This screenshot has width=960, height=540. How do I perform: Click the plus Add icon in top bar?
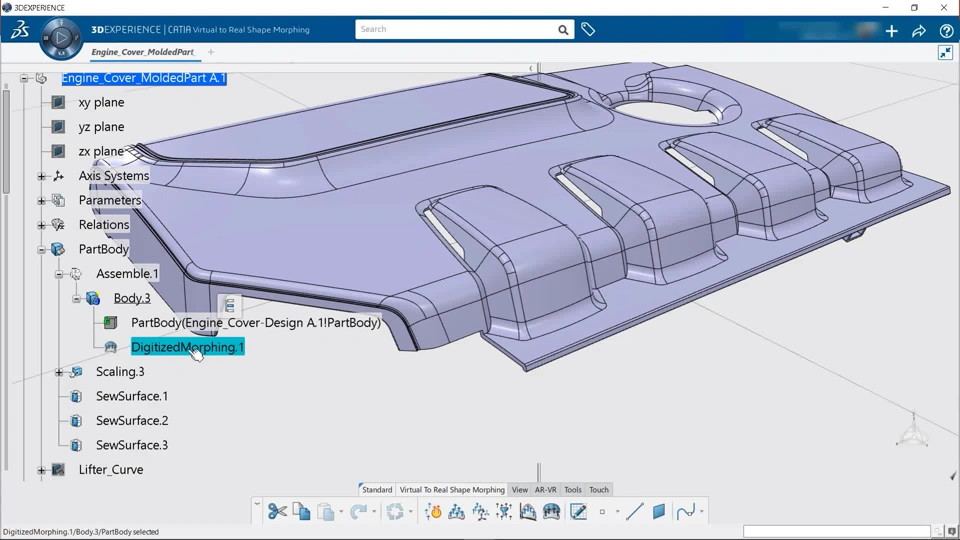(x=891, y=31)
